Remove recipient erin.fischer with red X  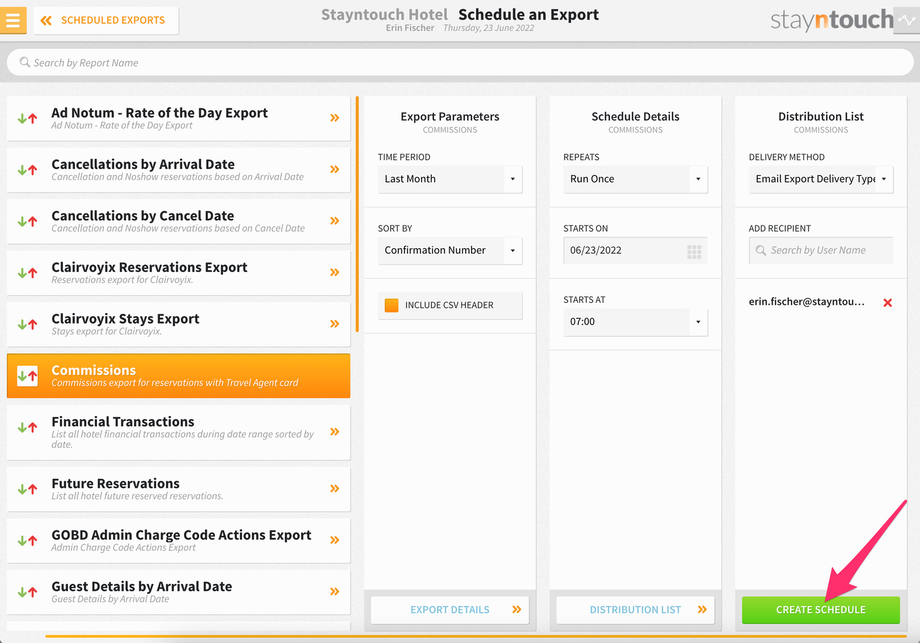[x=888, y=303]
